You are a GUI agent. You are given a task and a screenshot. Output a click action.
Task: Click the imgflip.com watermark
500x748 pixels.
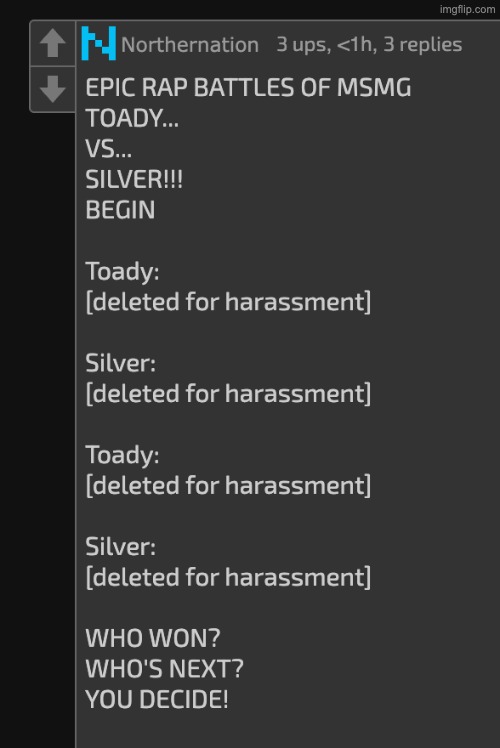point(467,10)
